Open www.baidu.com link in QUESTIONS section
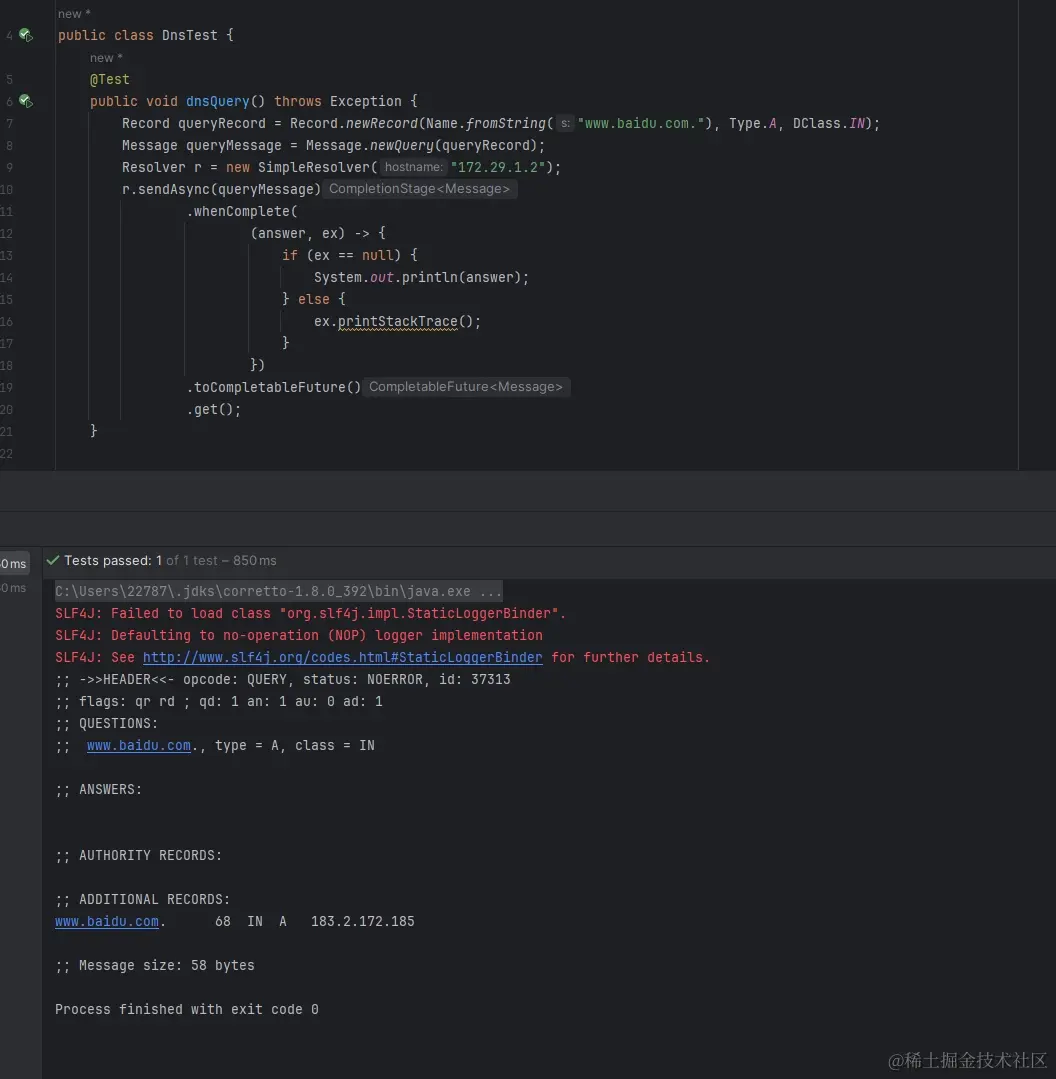The height and width of the screenshot is (1079, 1056). (x=139, y=745)
